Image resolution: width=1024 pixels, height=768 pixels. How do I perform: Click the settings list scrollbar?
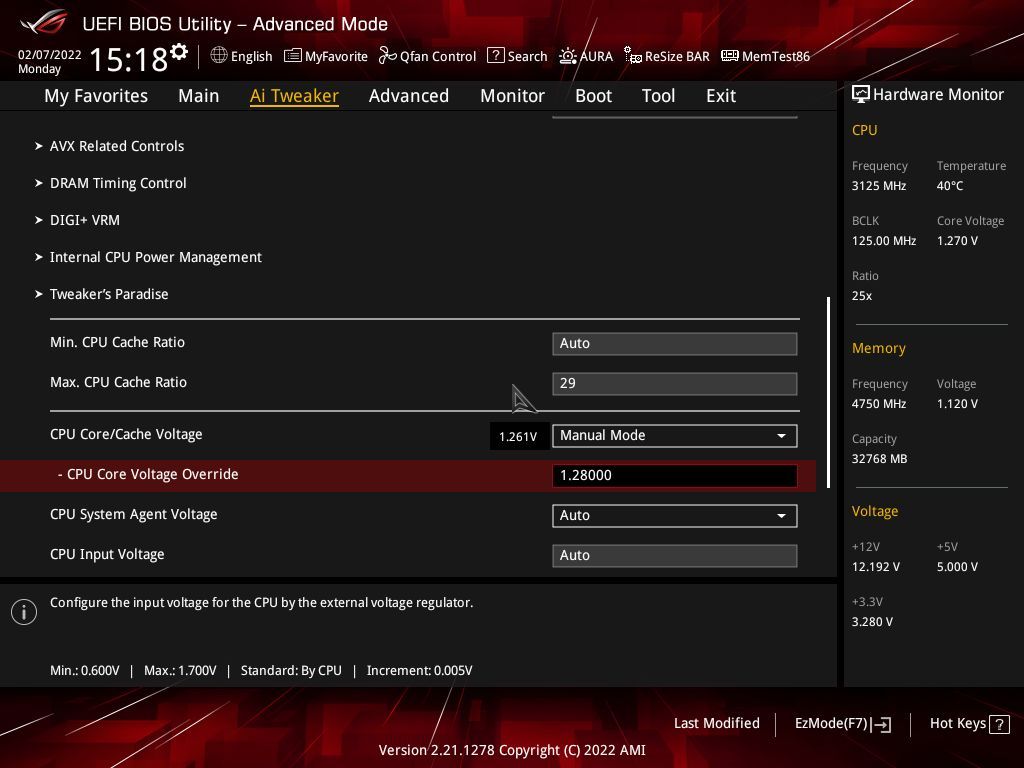[x=828, y=392]
